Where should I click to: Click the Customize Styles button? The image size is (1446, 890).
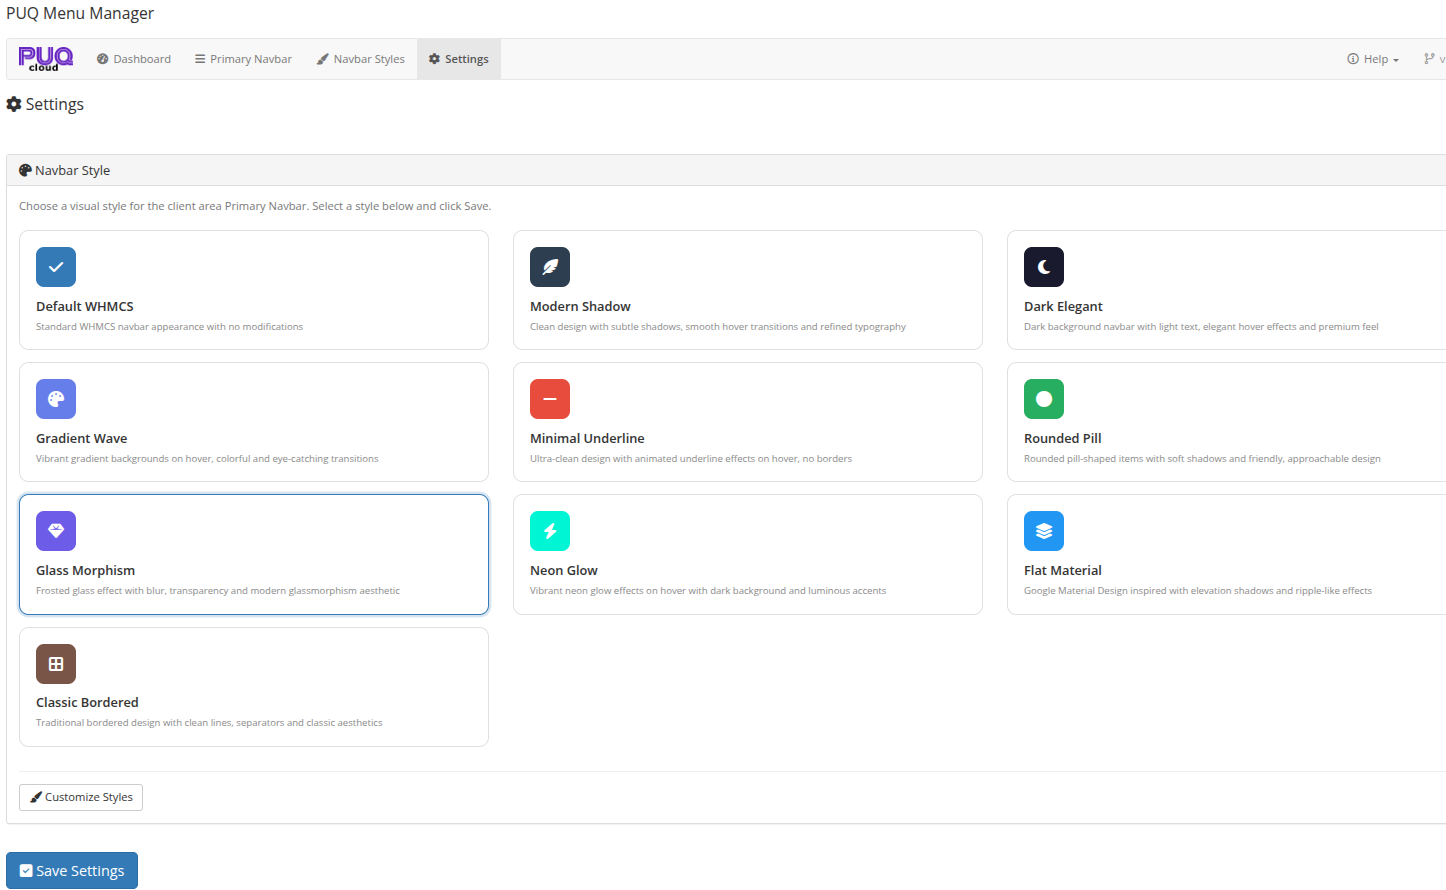point(80,797)
